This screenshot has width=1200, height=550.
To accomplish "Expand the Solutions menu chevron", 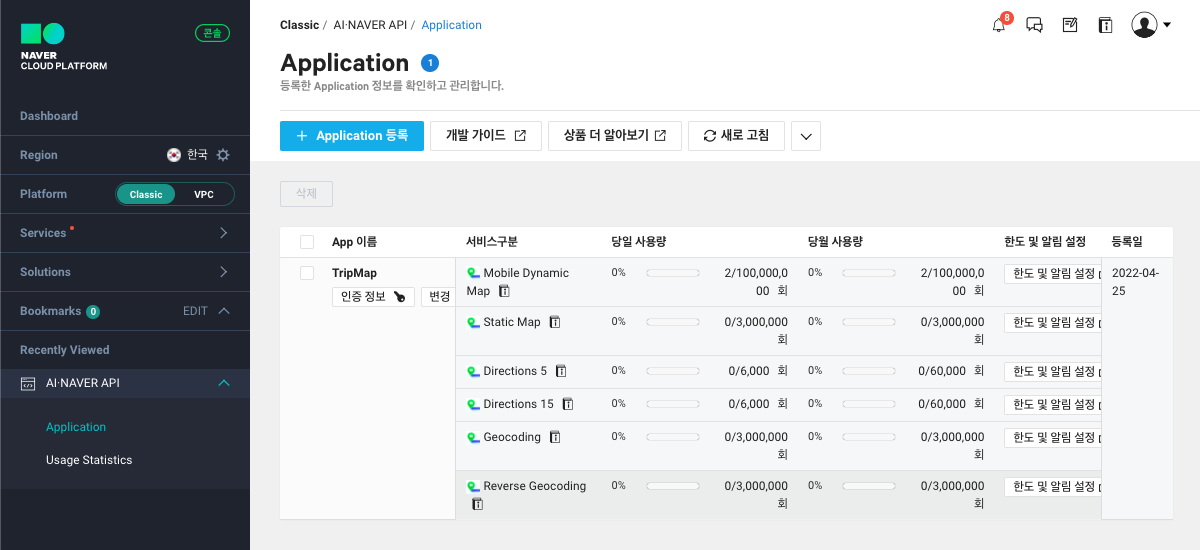I will 223,272.
